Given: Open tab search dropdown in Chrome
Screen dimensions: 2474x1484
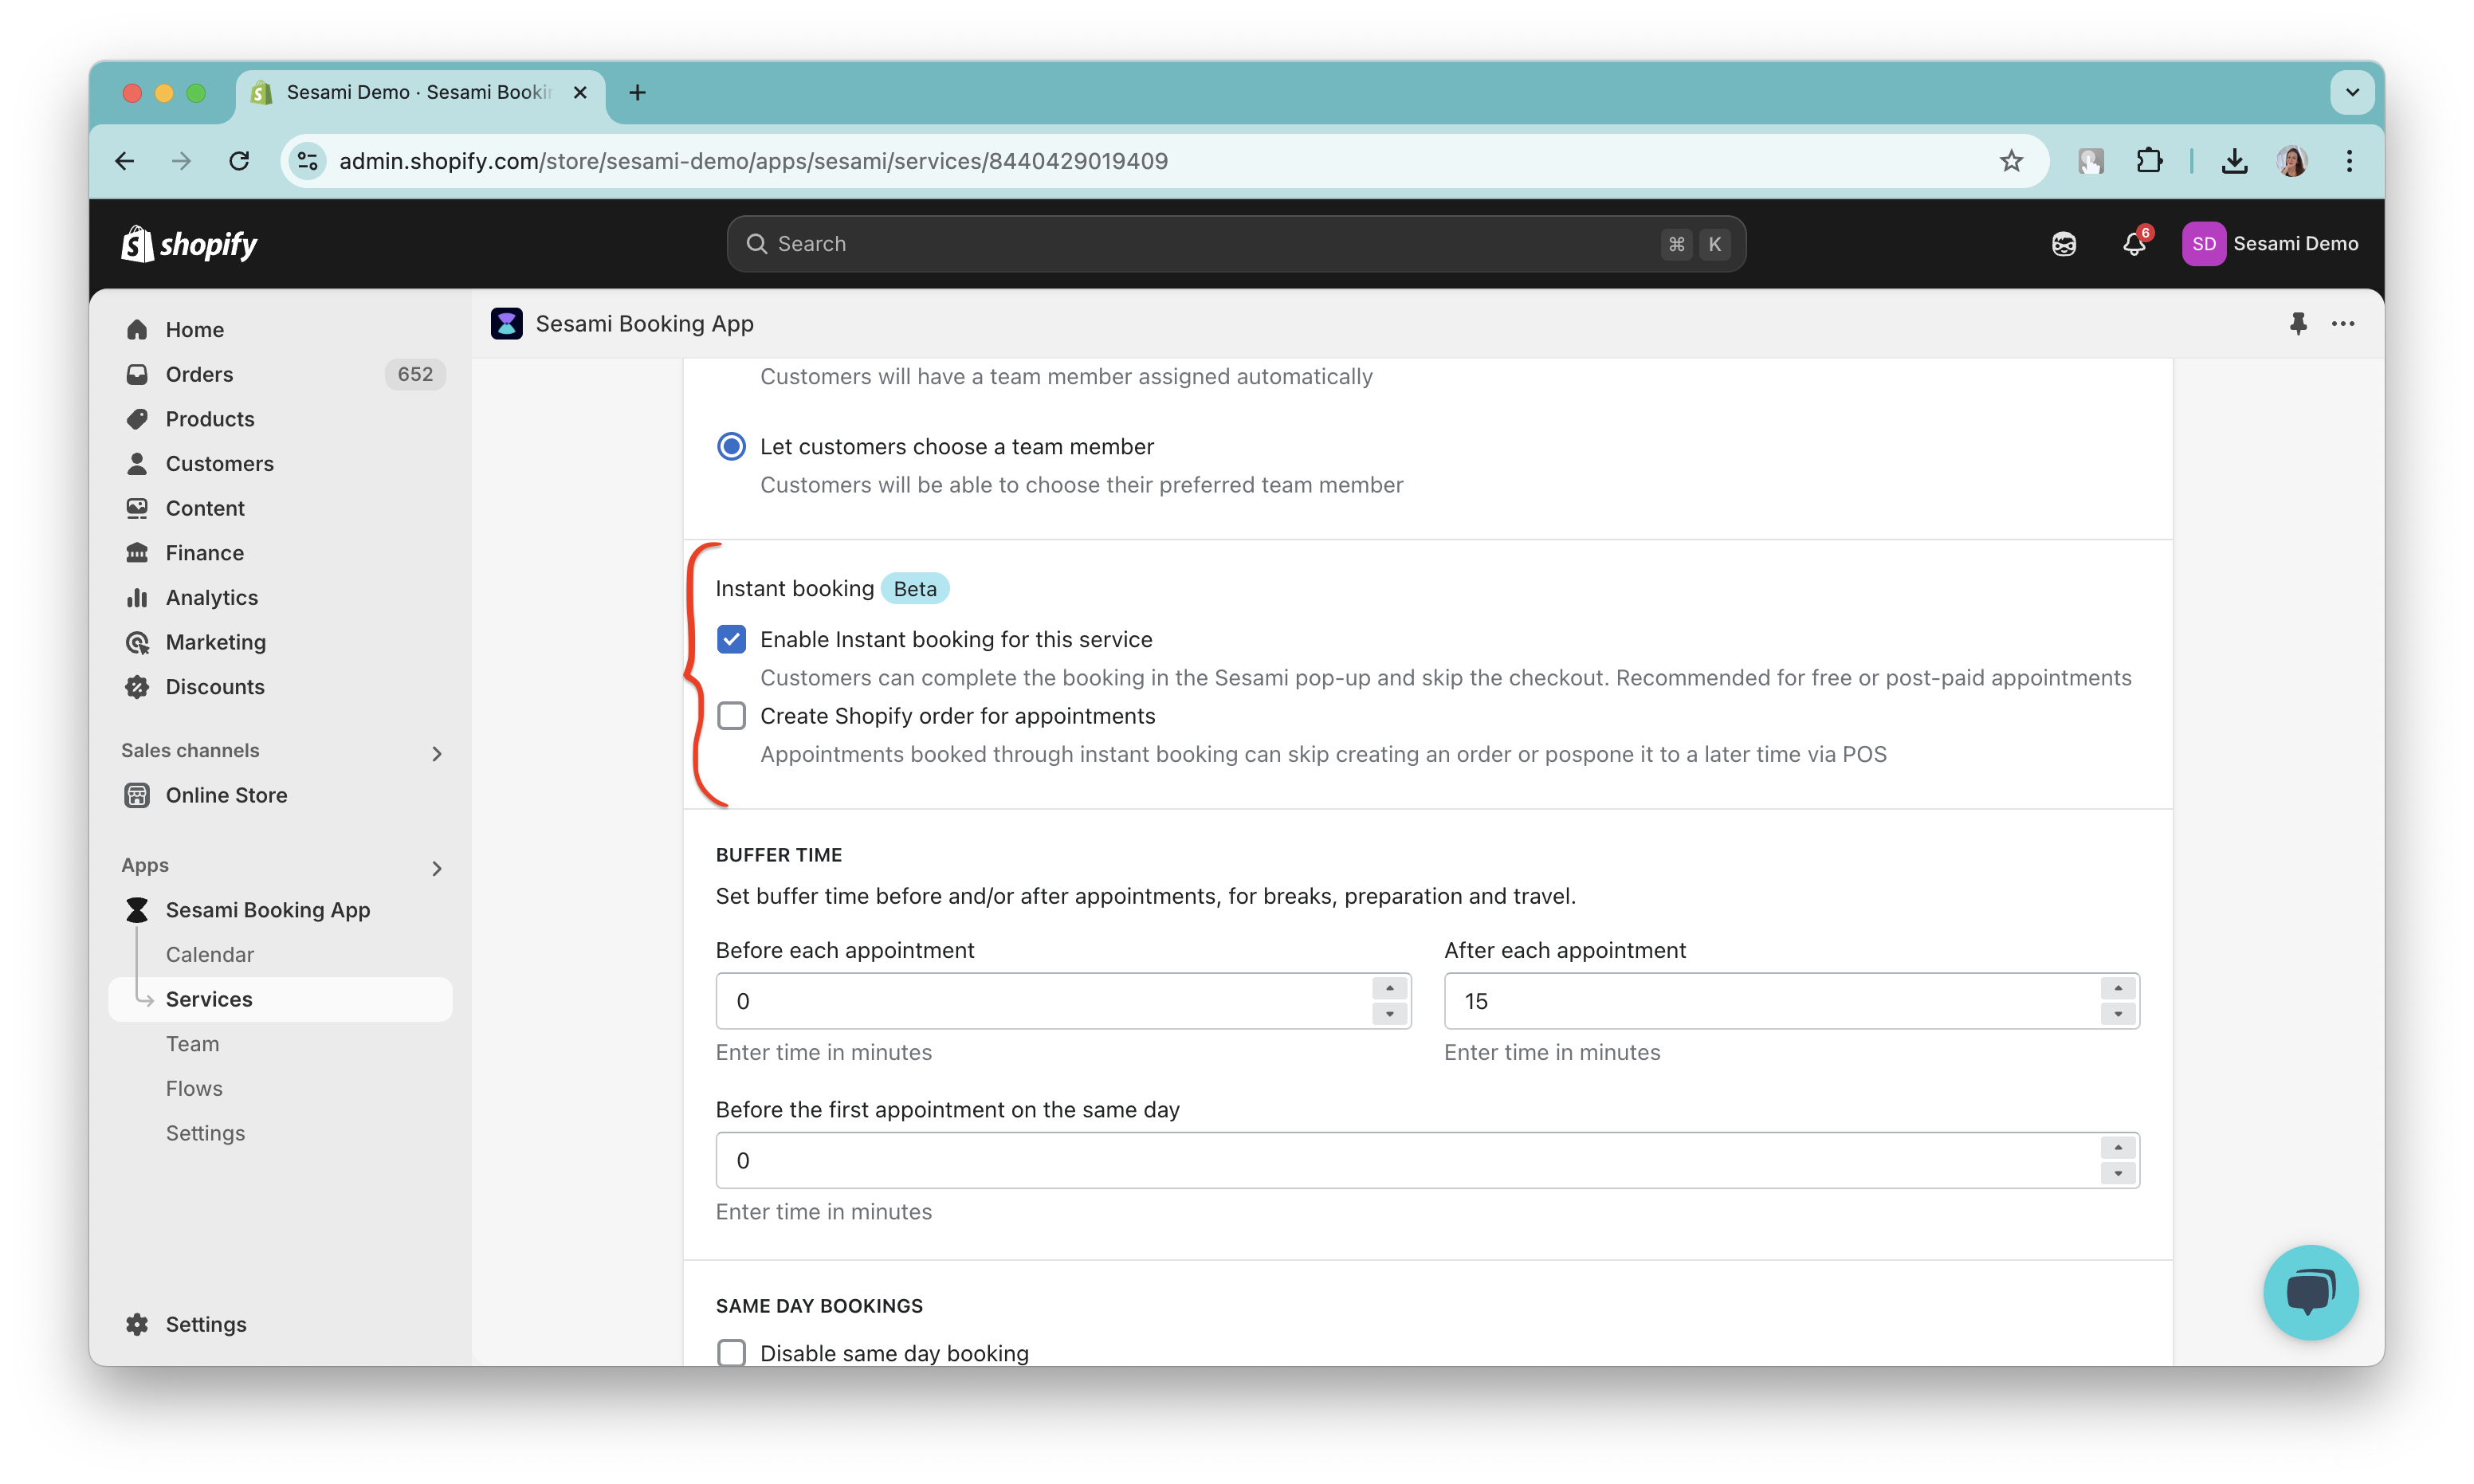Looking at the screenshot, I should (2352, 93).
